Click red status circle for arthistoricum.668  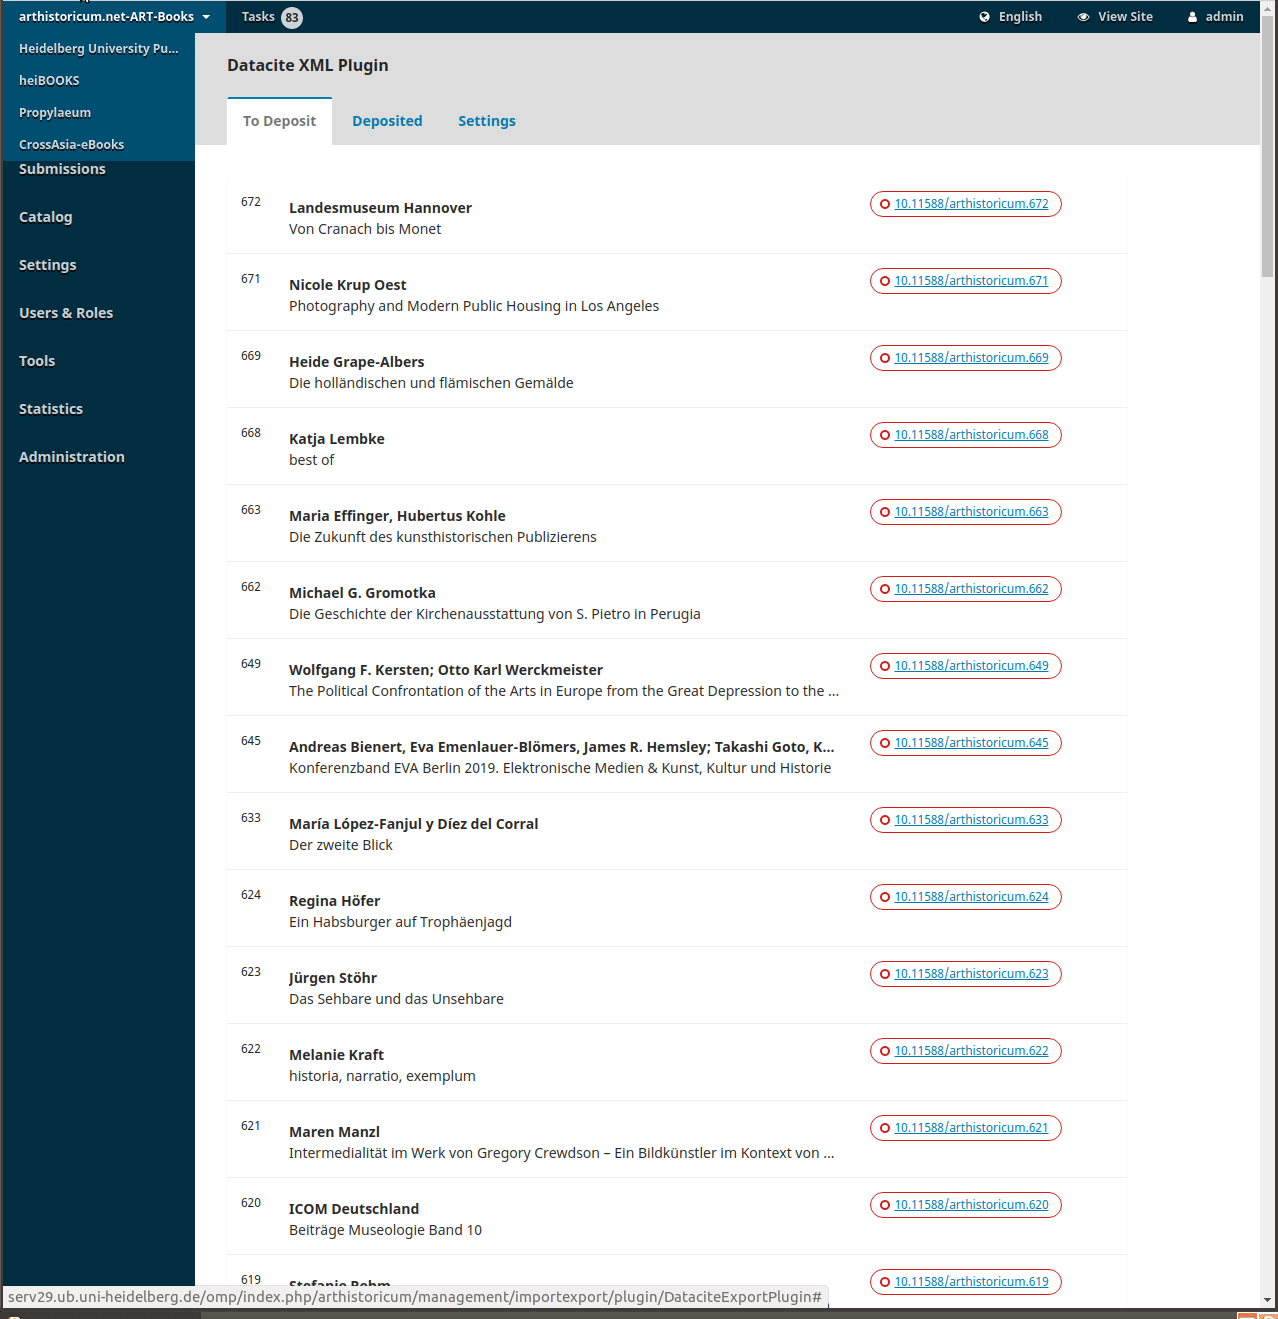pos(885,435)
